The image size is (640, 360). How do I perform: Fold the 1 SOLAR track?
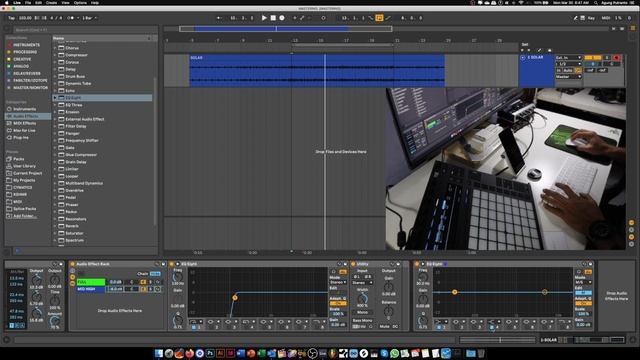523,58
